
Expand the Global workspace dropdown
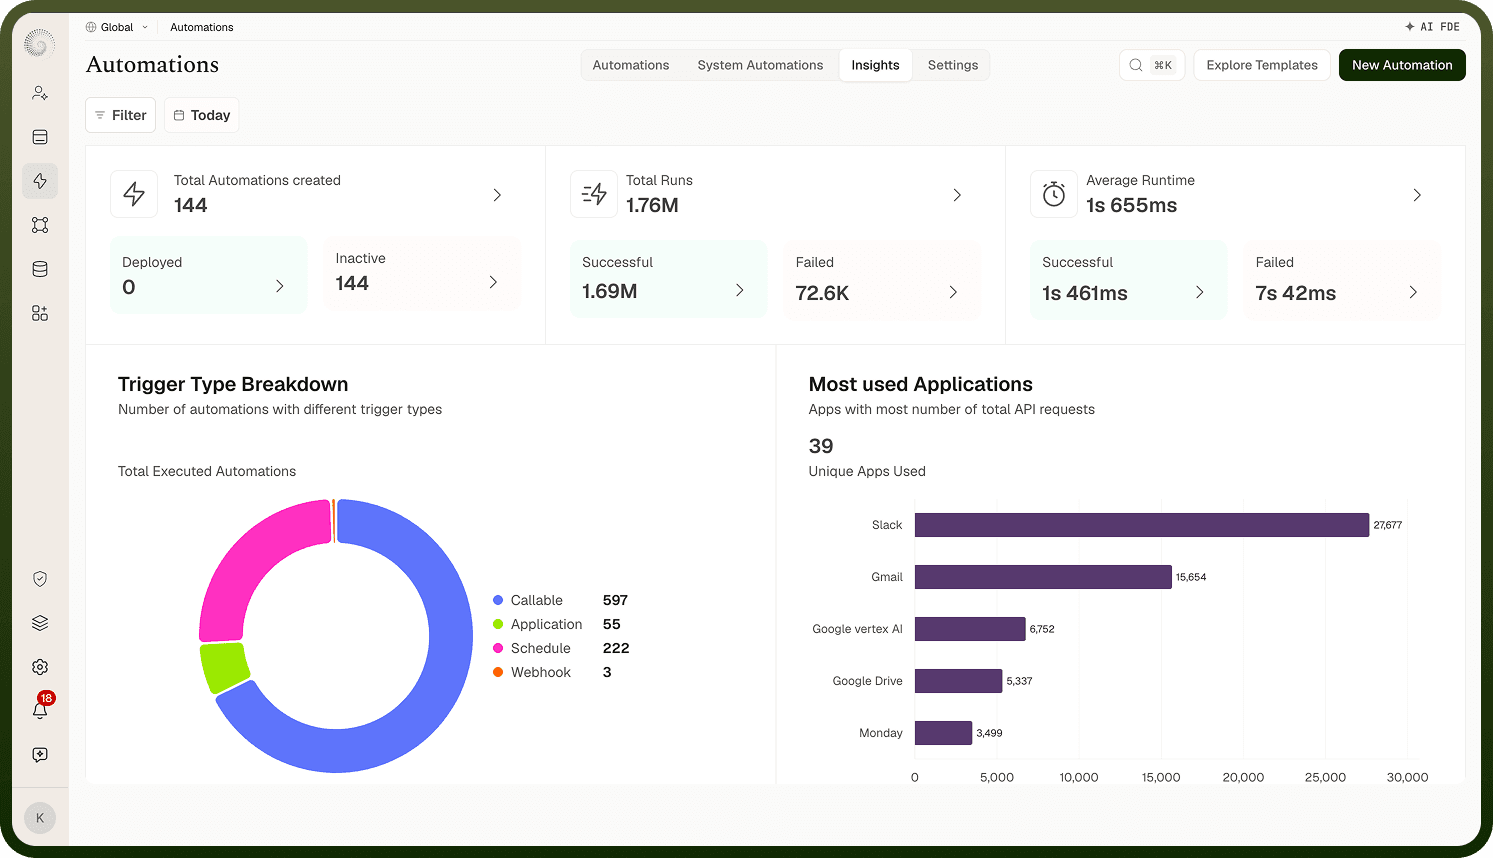tap(117, 27)
